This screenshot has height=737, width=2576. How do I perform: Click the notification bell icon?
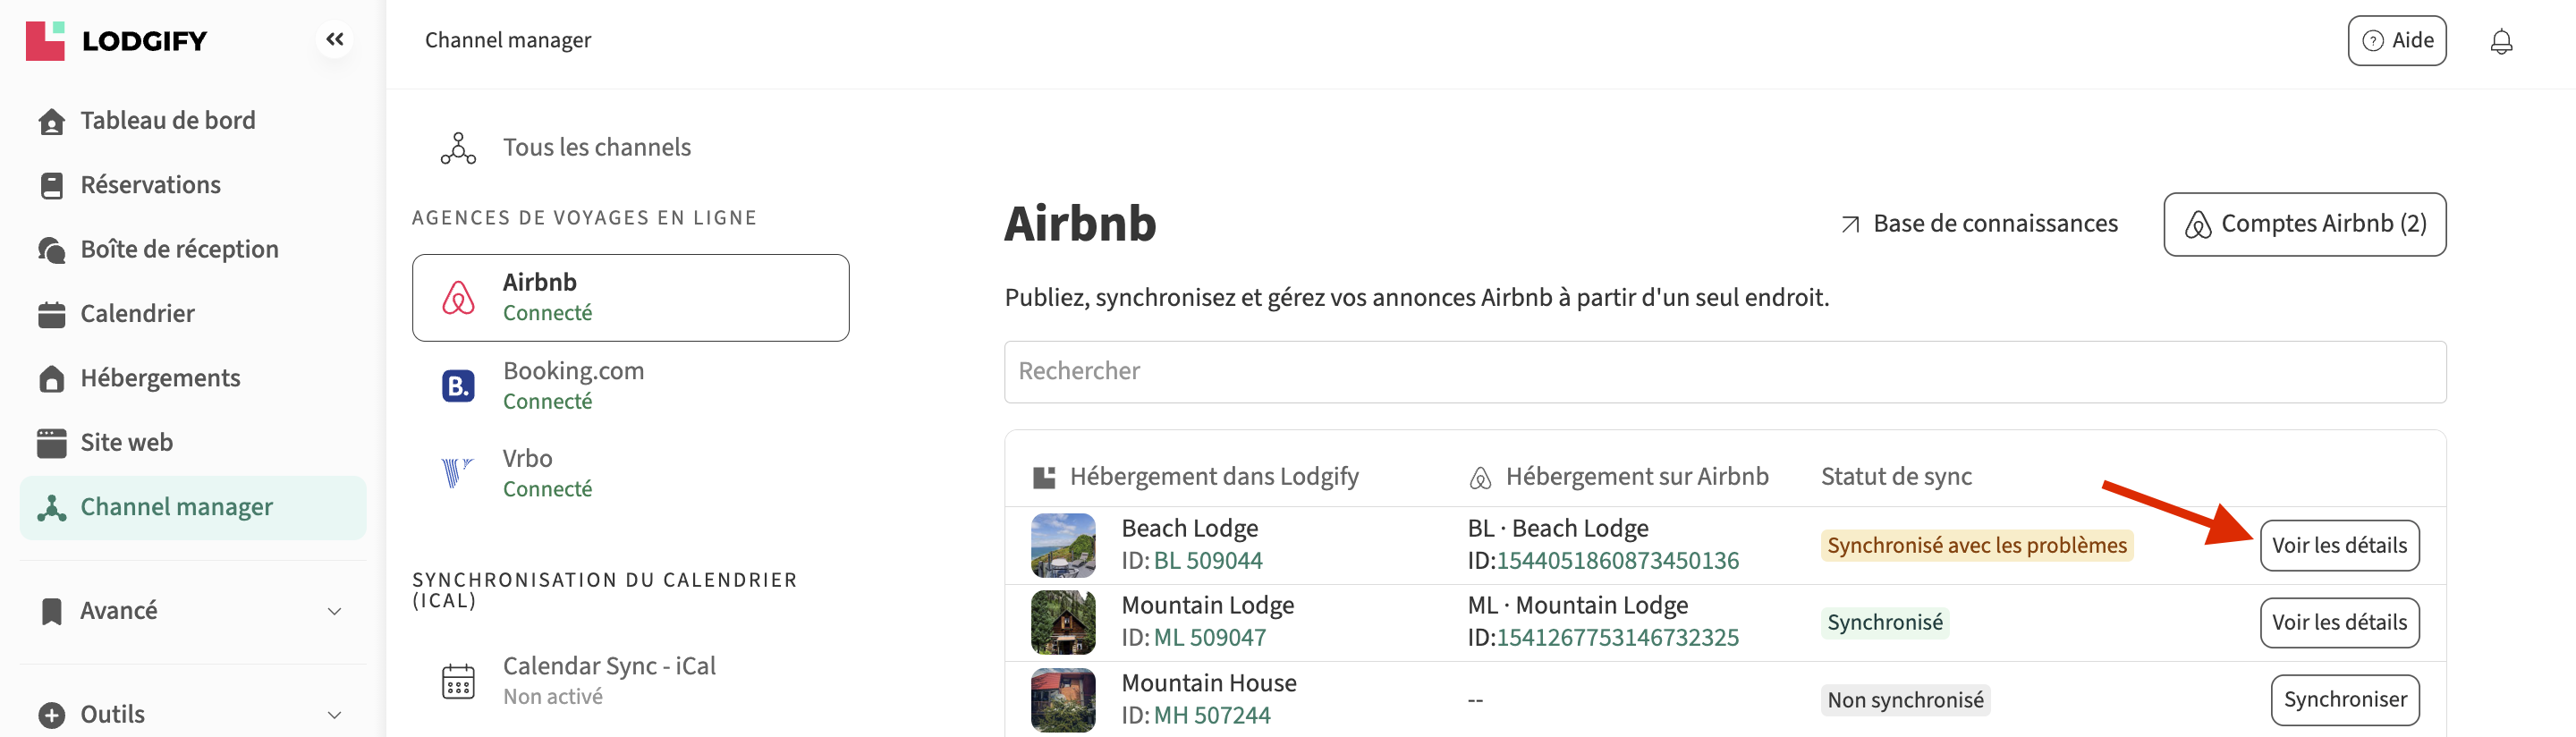2500,41
